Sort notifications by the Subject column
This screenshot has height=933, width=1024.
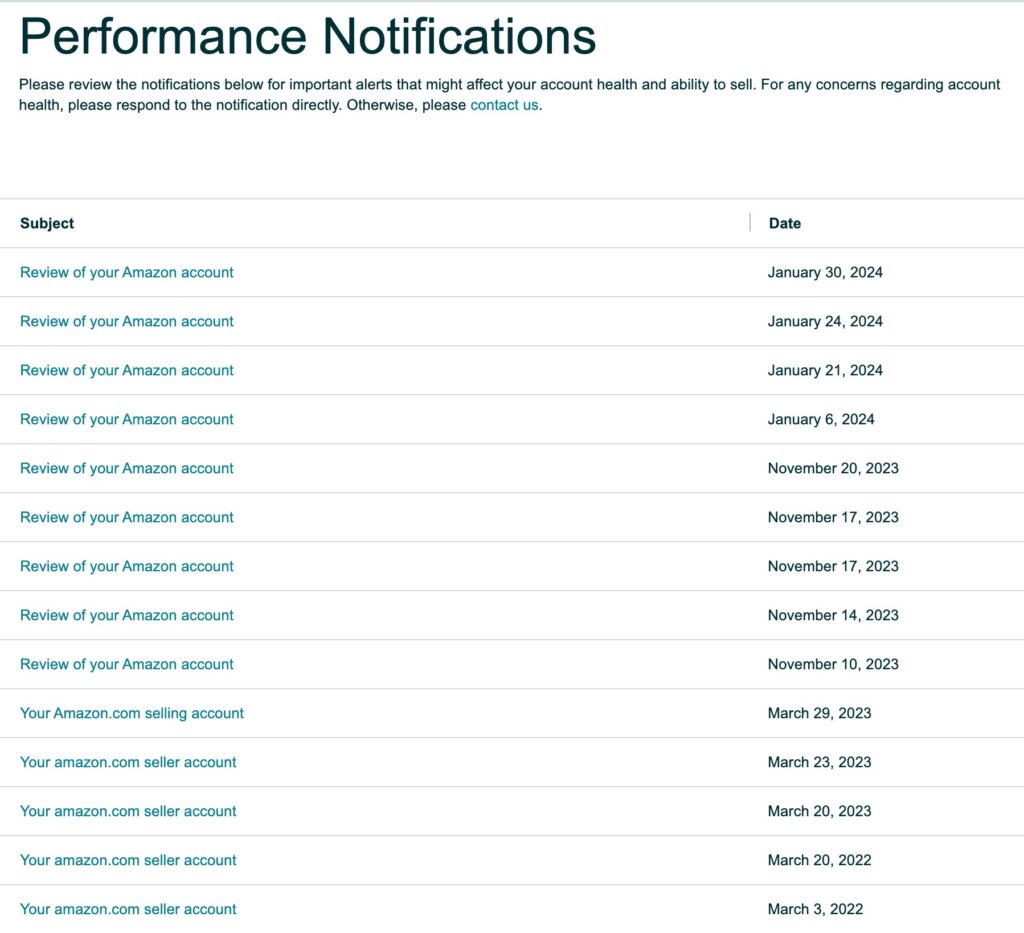[x=46, y=223]
